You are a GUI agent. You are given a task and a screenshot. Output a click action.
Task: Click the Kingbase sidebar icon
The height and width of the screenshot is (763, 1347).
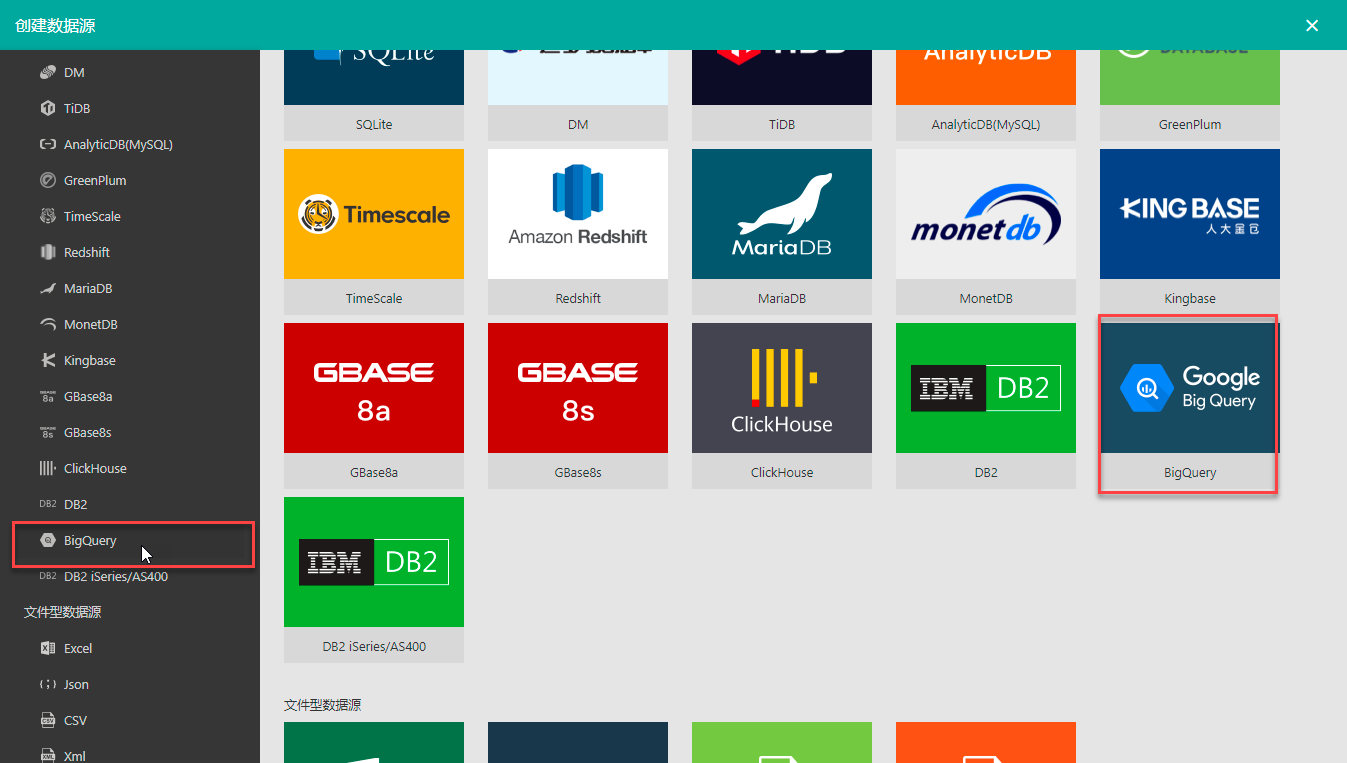click(x=47, y=361)
